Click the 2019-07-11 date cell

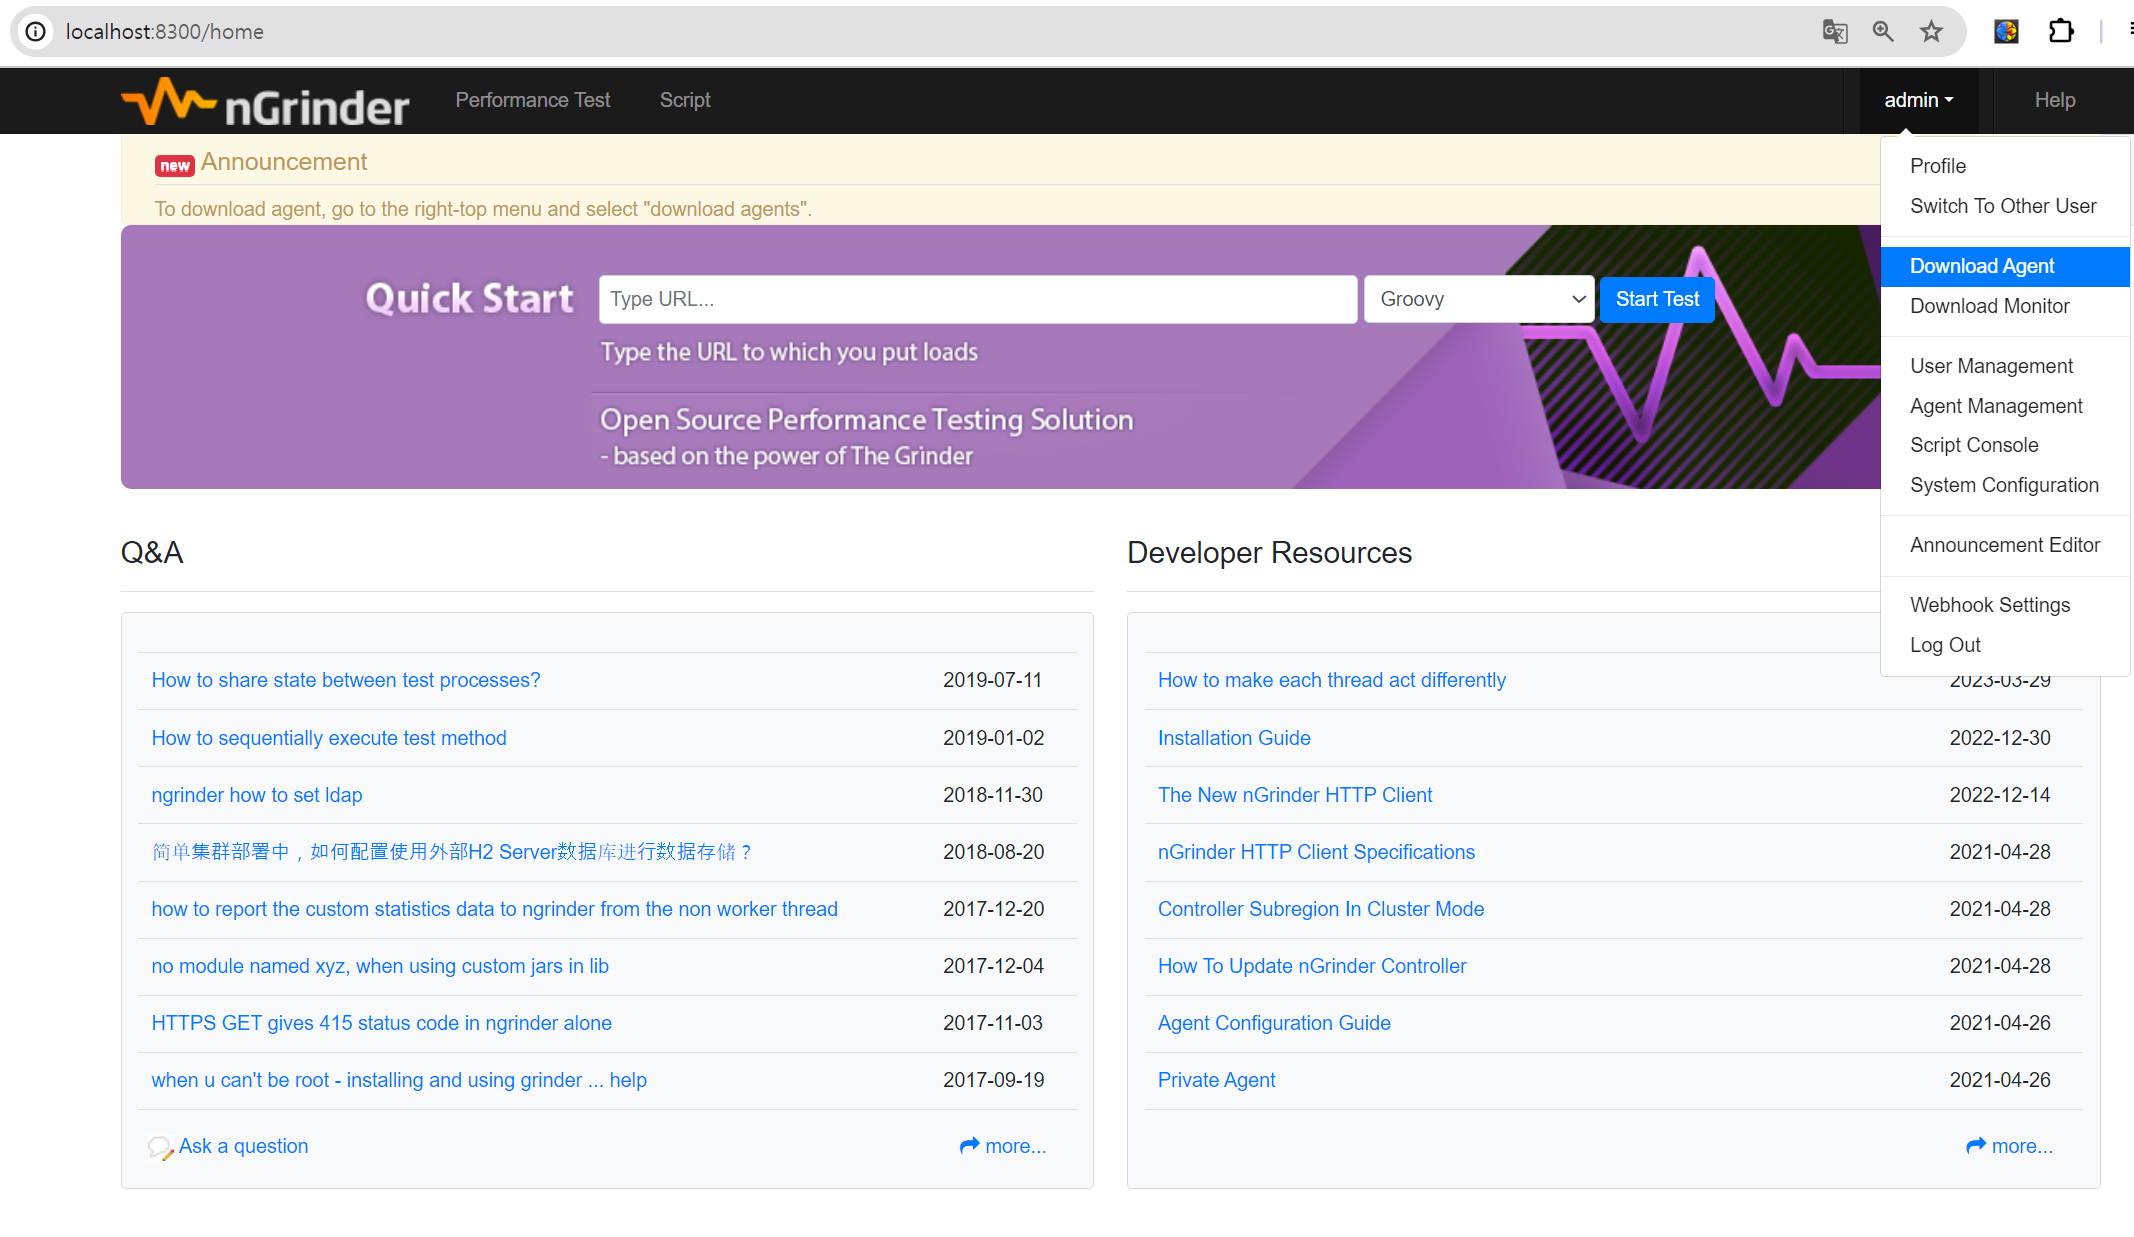[993, 680]
